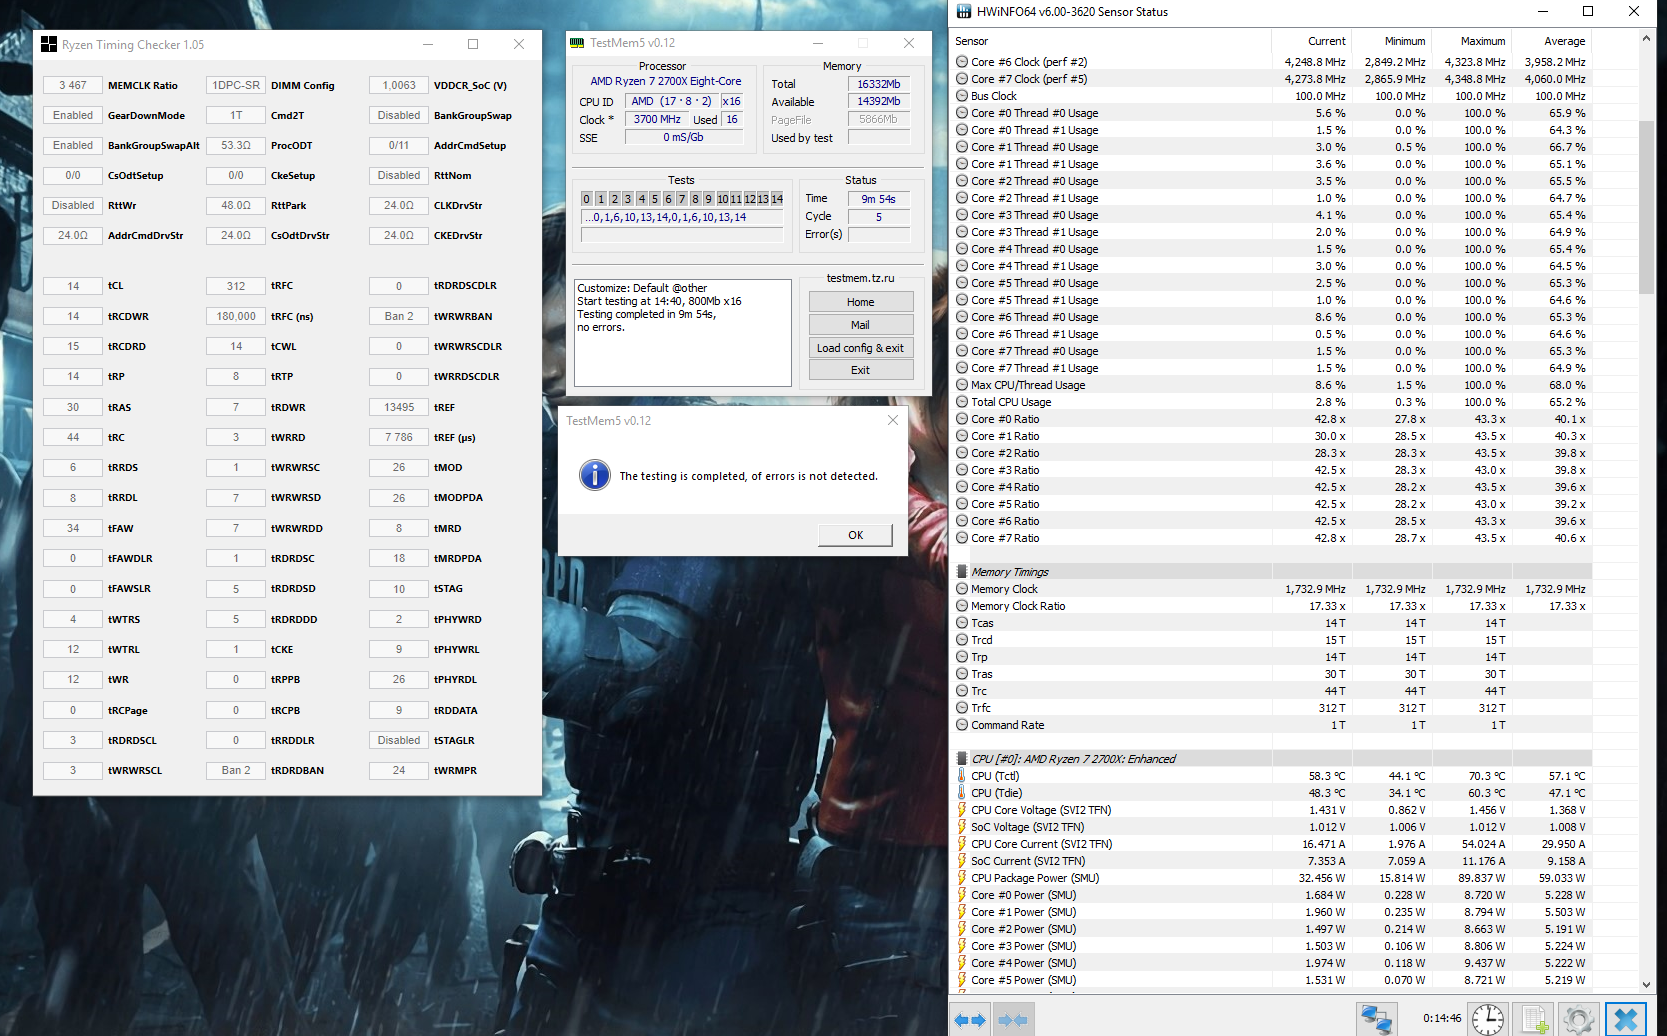Viewport: 1667px width, 1036px height.
Task: Click the Sensor column header in HWiNFO
Action: tap(1110, 41)
